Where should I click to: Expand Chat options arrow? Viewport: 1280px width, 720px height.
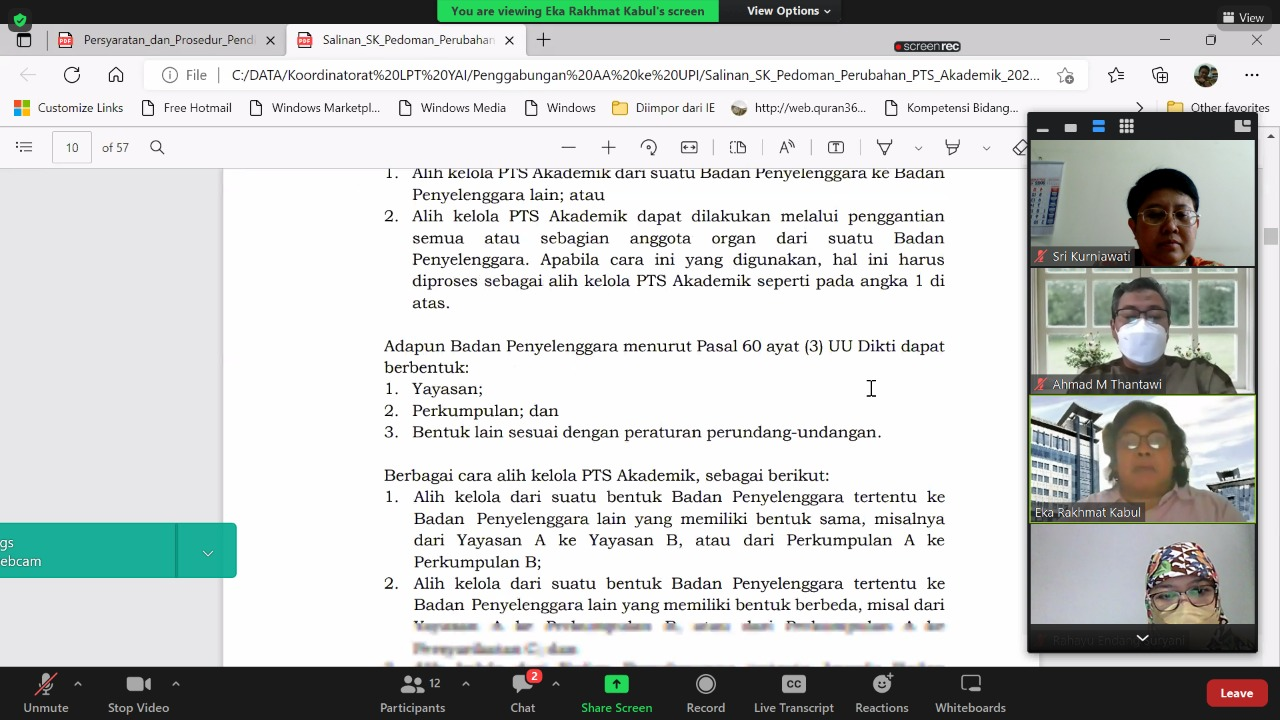(x=555, y=684)
